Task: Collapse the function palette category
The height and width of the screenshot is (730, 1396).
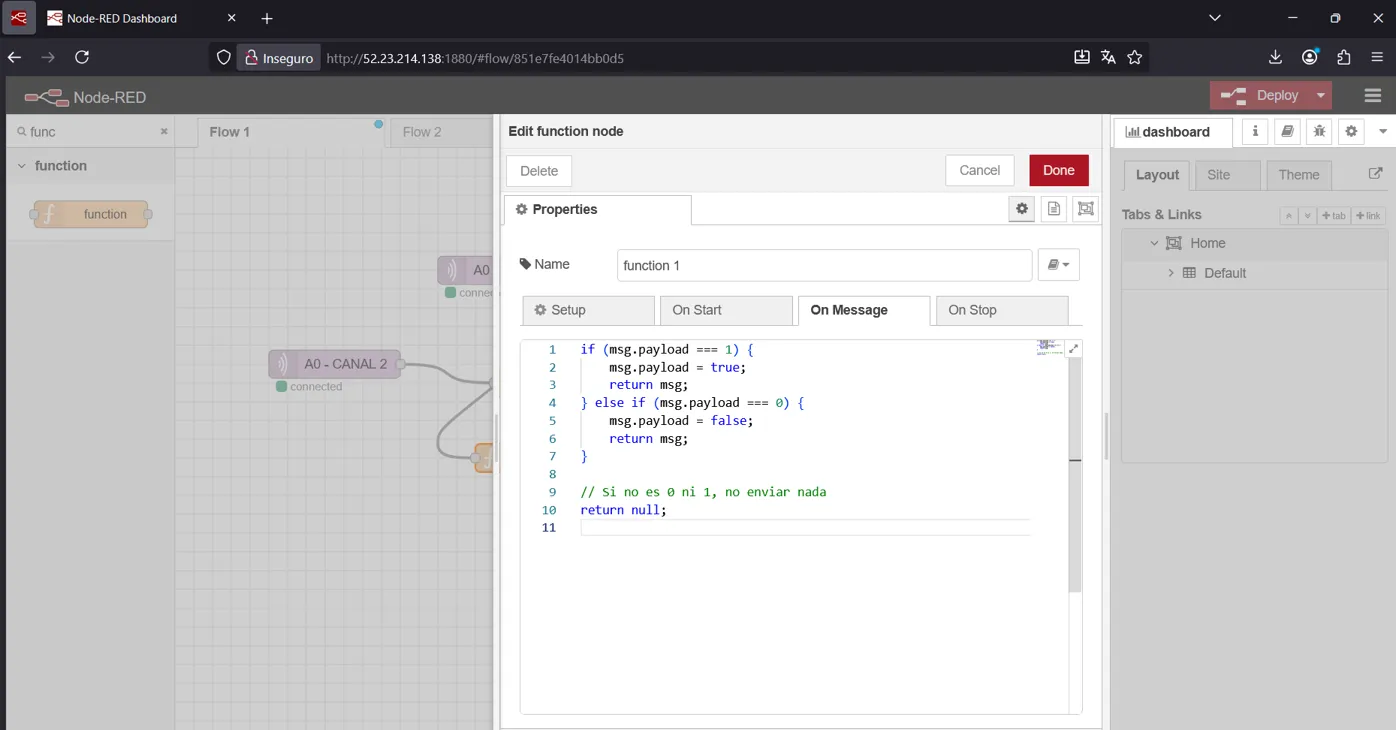Action: point(22,166)
